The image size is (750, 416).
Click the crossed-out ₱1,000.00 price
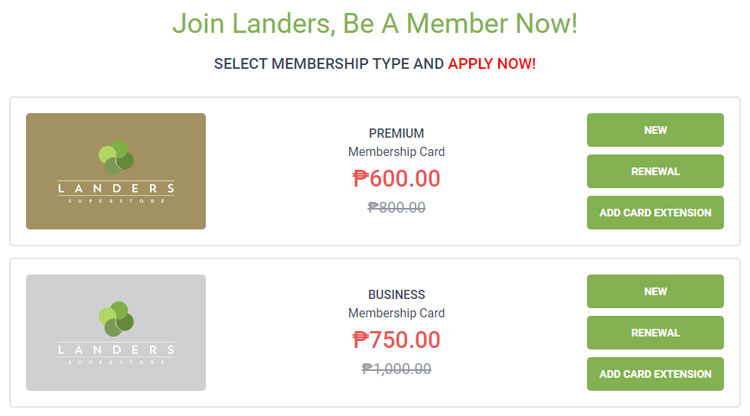click(396, 368)
